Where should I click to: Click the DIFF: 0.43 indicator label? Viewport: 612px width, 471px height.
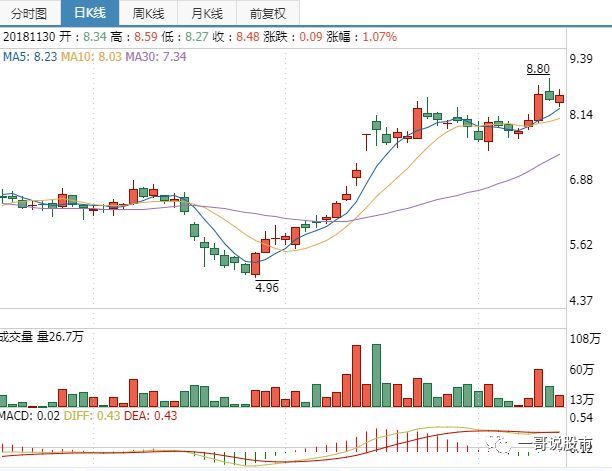pyautogui.click(x=92, y=416)
